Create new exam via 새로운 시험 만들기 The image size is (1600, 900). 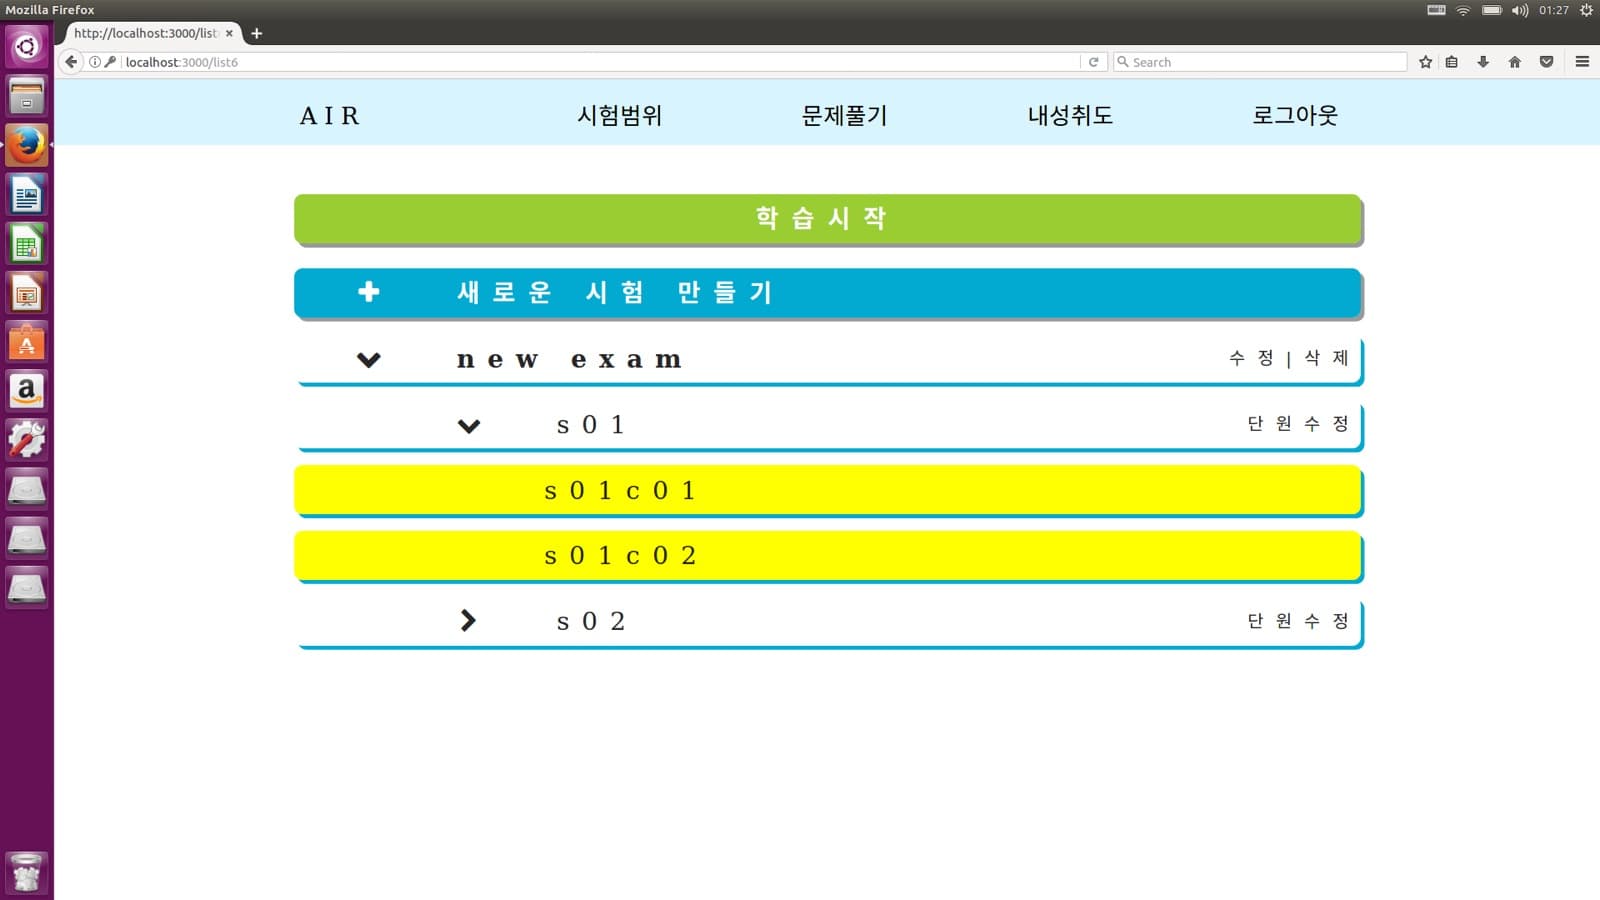[828, 293]
